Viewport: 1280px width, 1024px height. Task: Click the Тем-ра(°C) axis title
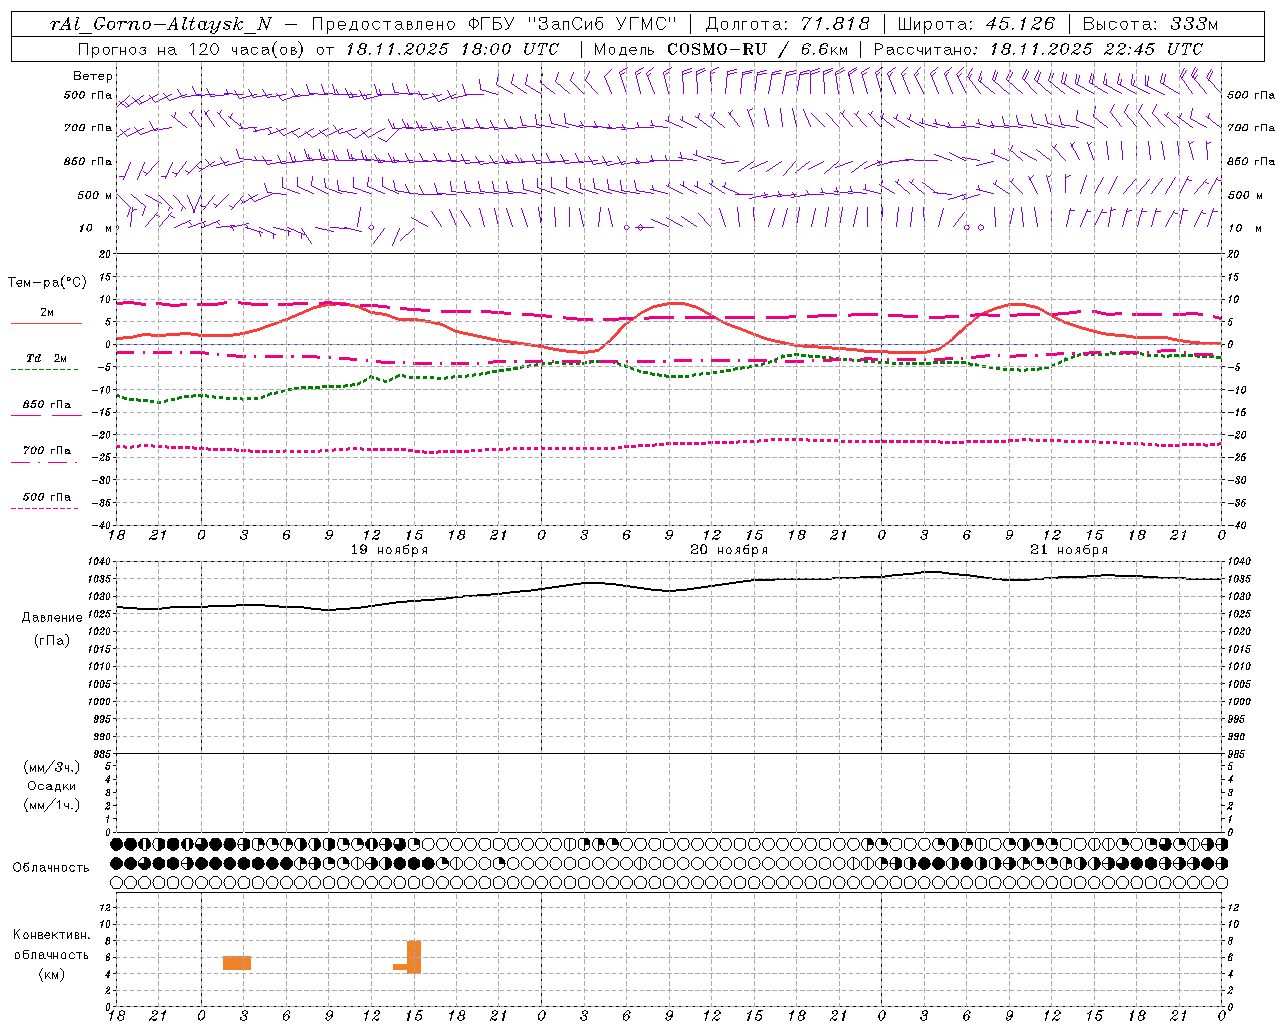(x=47, y=283)
